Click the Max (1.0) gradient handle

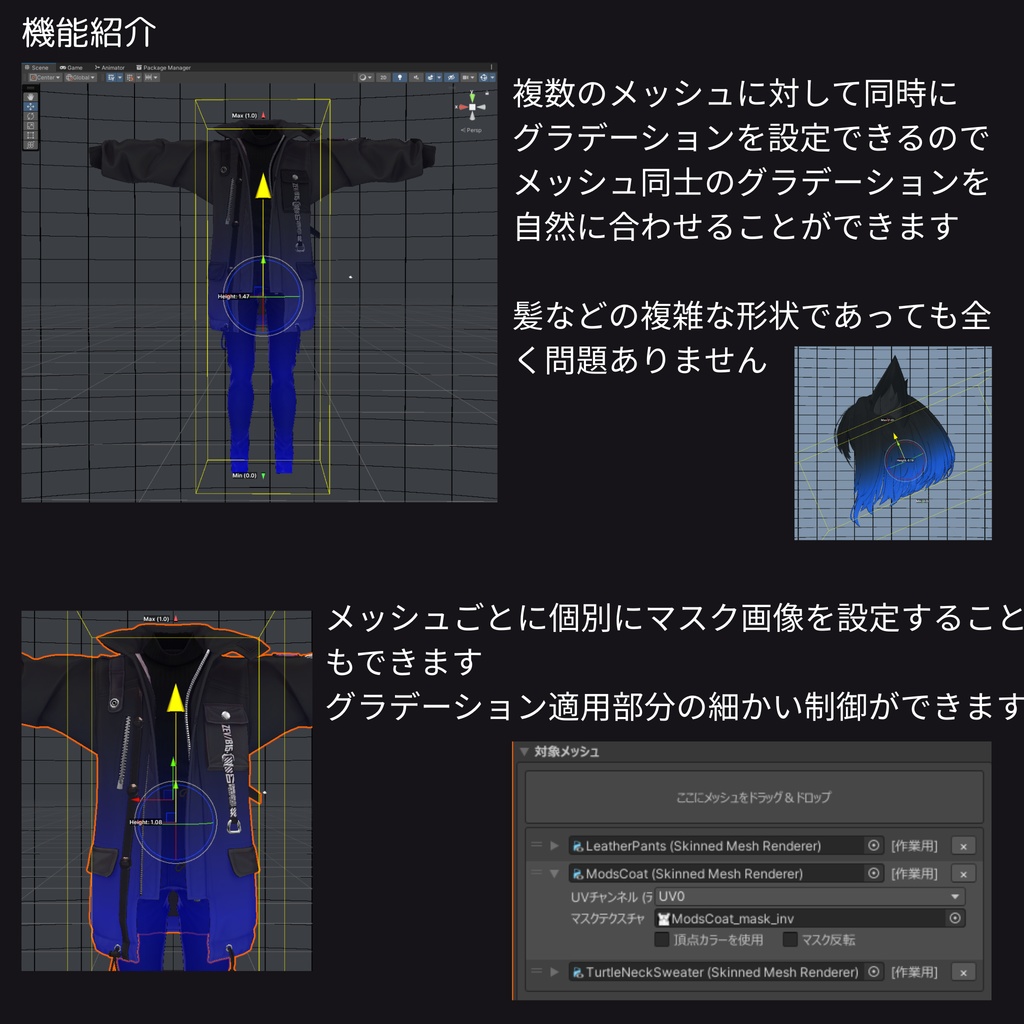(262, 114)
